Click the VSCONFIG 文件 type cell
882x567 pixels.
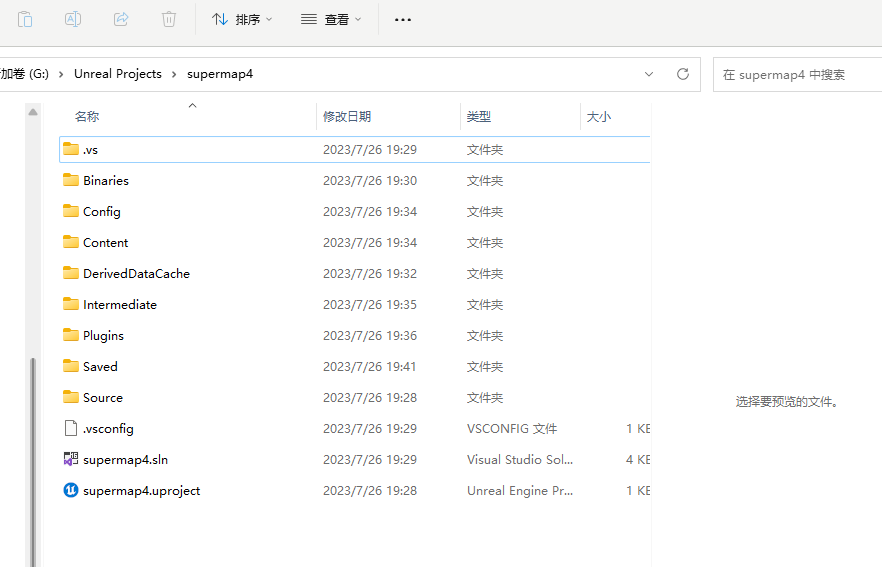coord(512,429)
